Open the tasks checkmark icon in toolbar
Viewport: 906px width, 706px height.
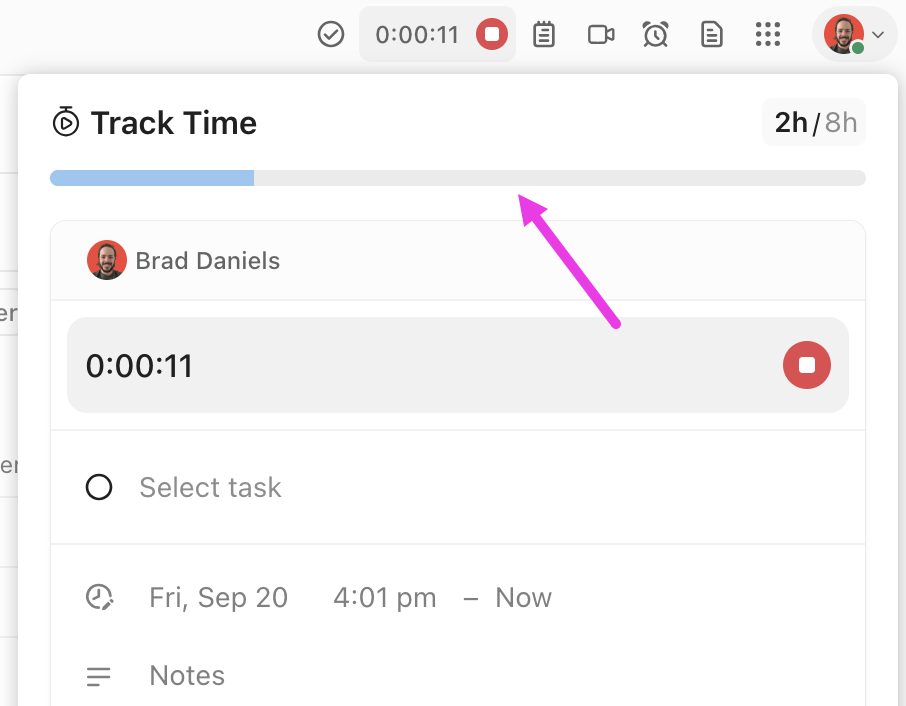(331, 33)
